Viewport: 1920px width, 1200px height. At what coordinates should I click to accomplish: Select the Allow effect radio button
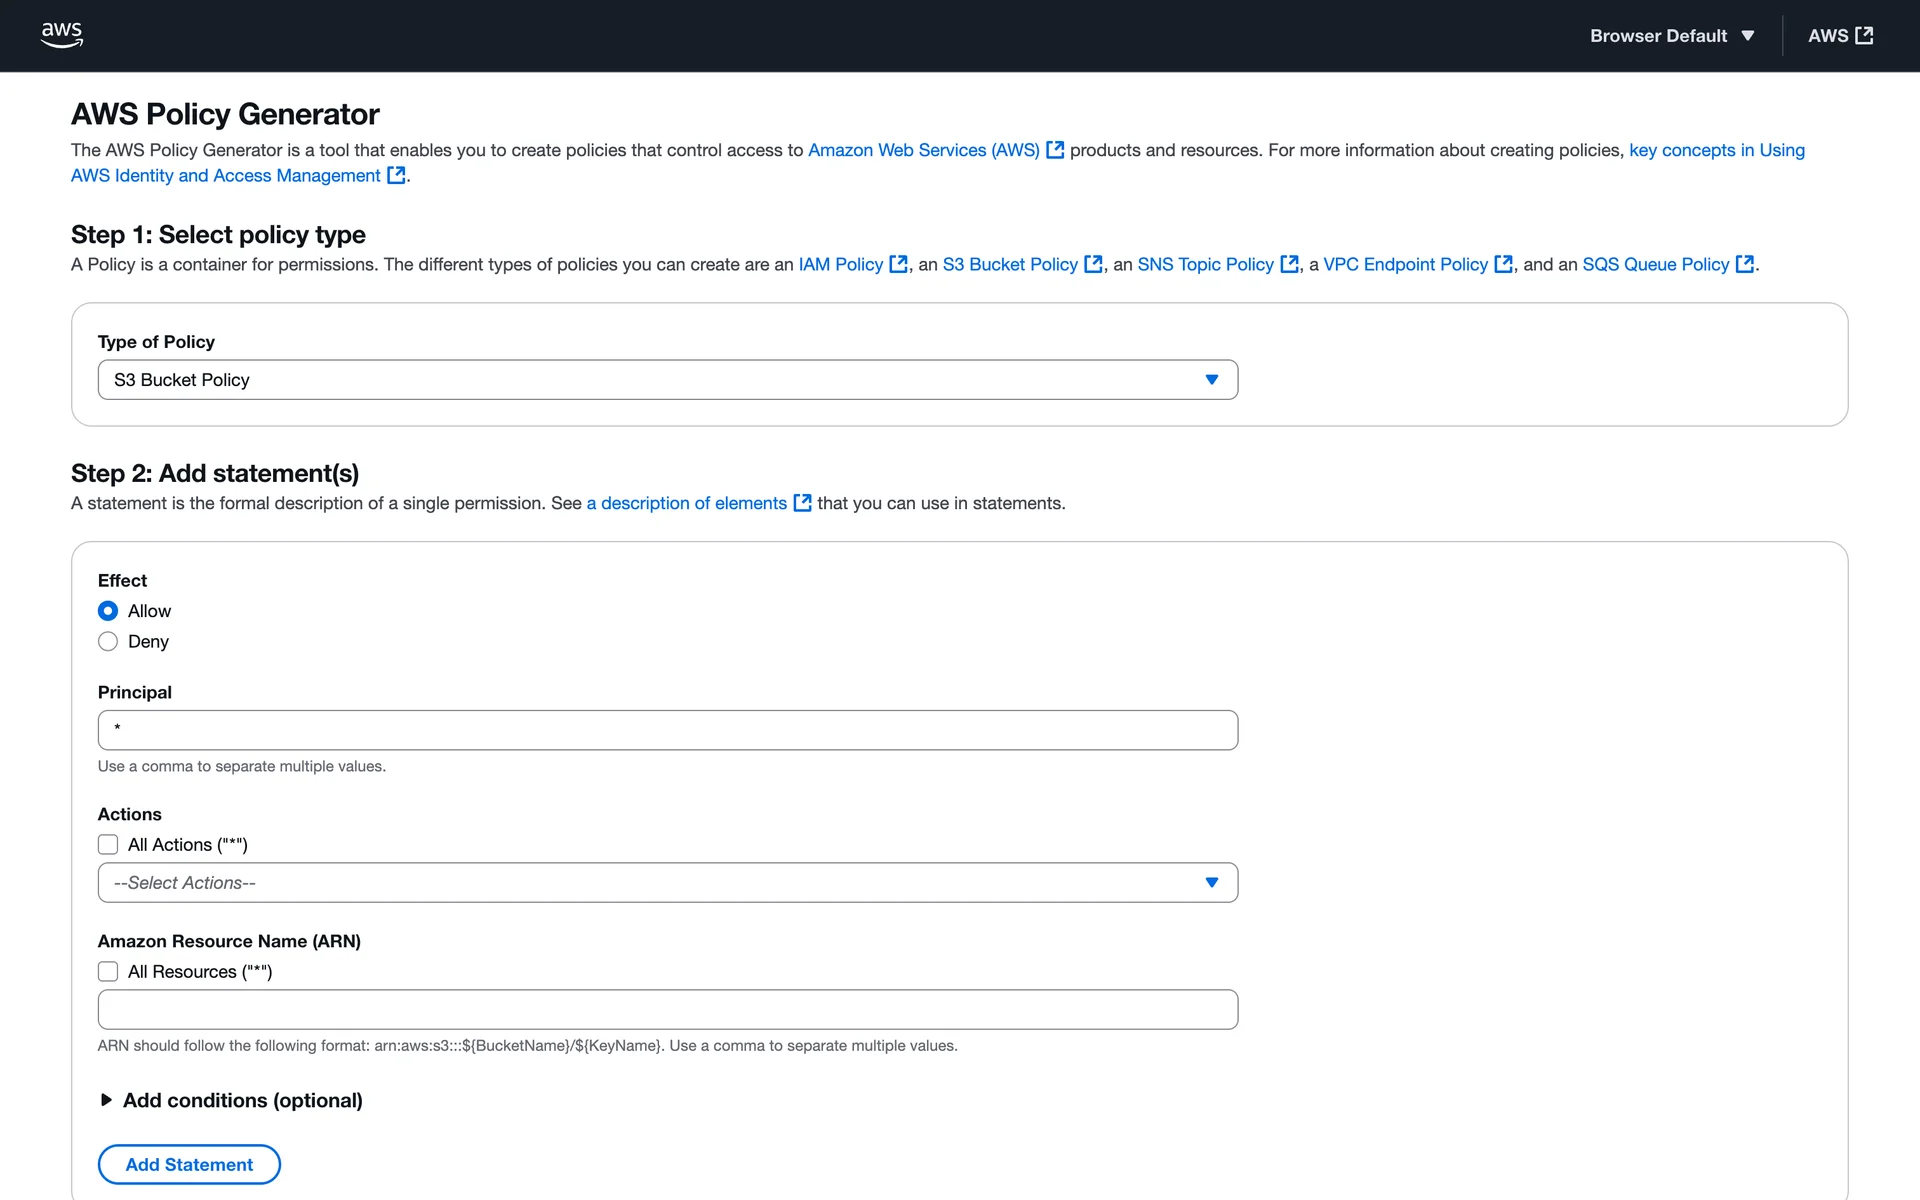click(108, 611)
